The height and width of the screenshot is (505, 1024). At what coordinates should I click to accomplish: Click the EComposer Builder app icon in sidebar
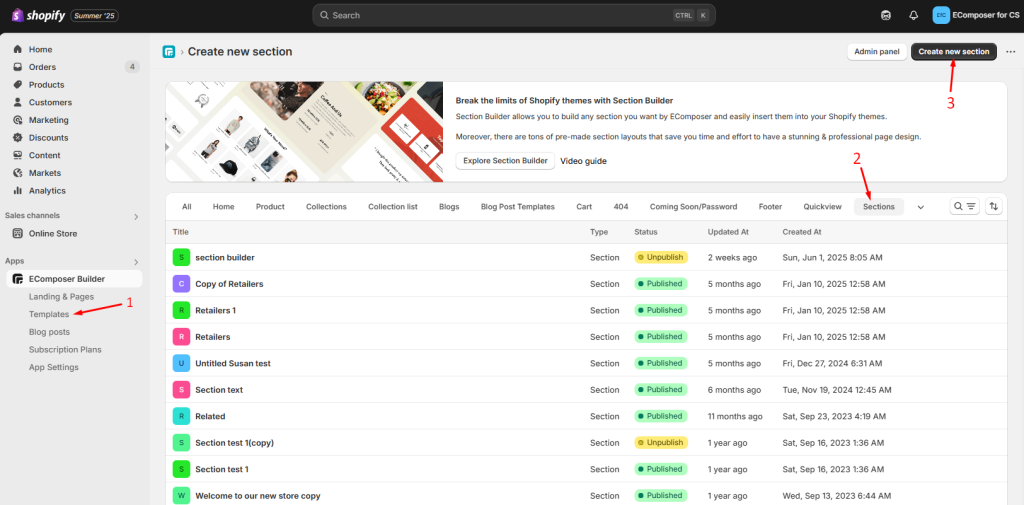(18, 279)
